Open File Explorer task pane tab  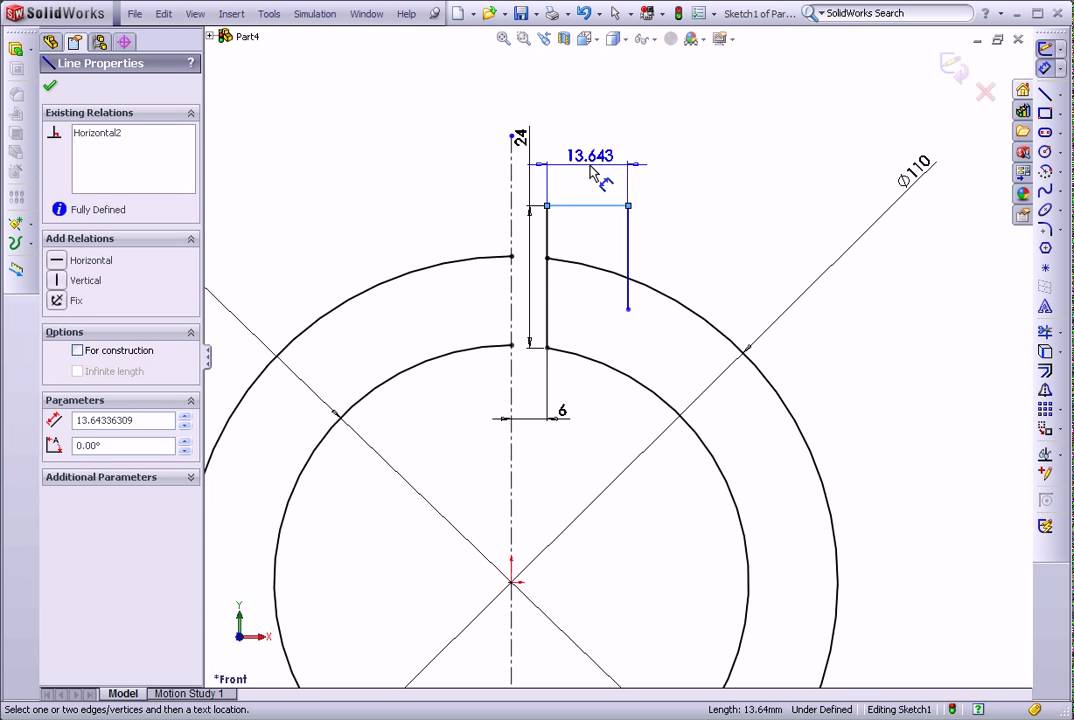1023,131
